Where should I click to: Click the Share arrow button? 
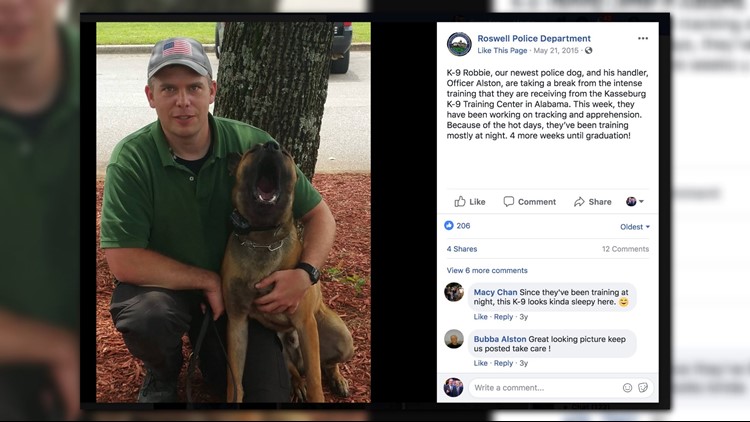click(593, 201)
